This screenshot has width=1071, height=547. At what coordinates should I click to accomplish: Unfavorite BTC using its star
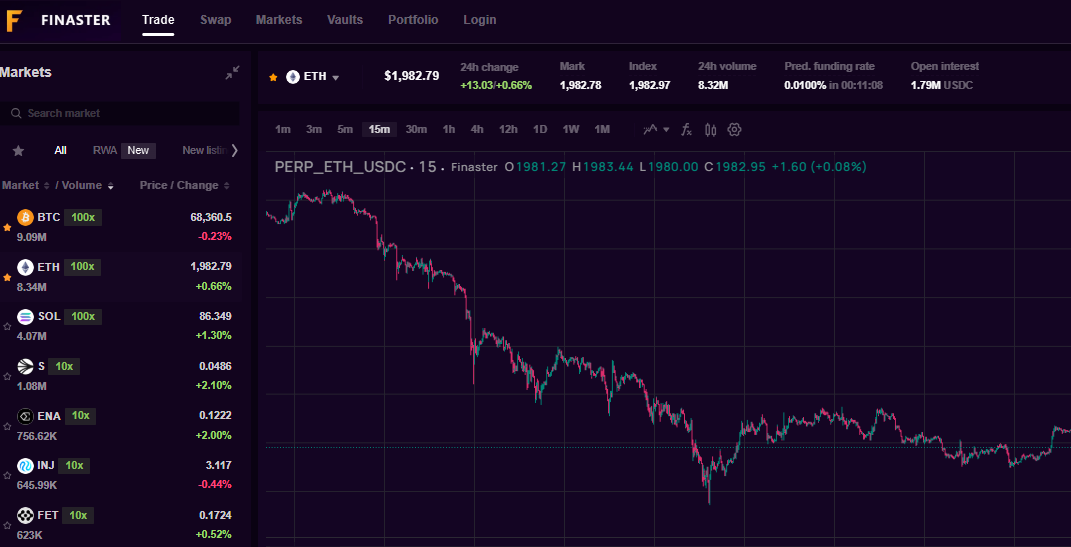(7, 228)
